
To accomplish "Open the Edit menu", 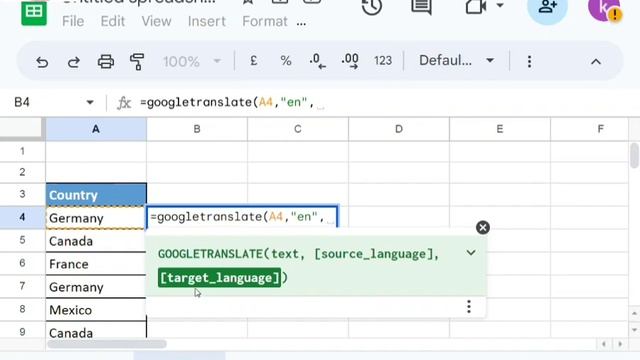I will (113, 21).
